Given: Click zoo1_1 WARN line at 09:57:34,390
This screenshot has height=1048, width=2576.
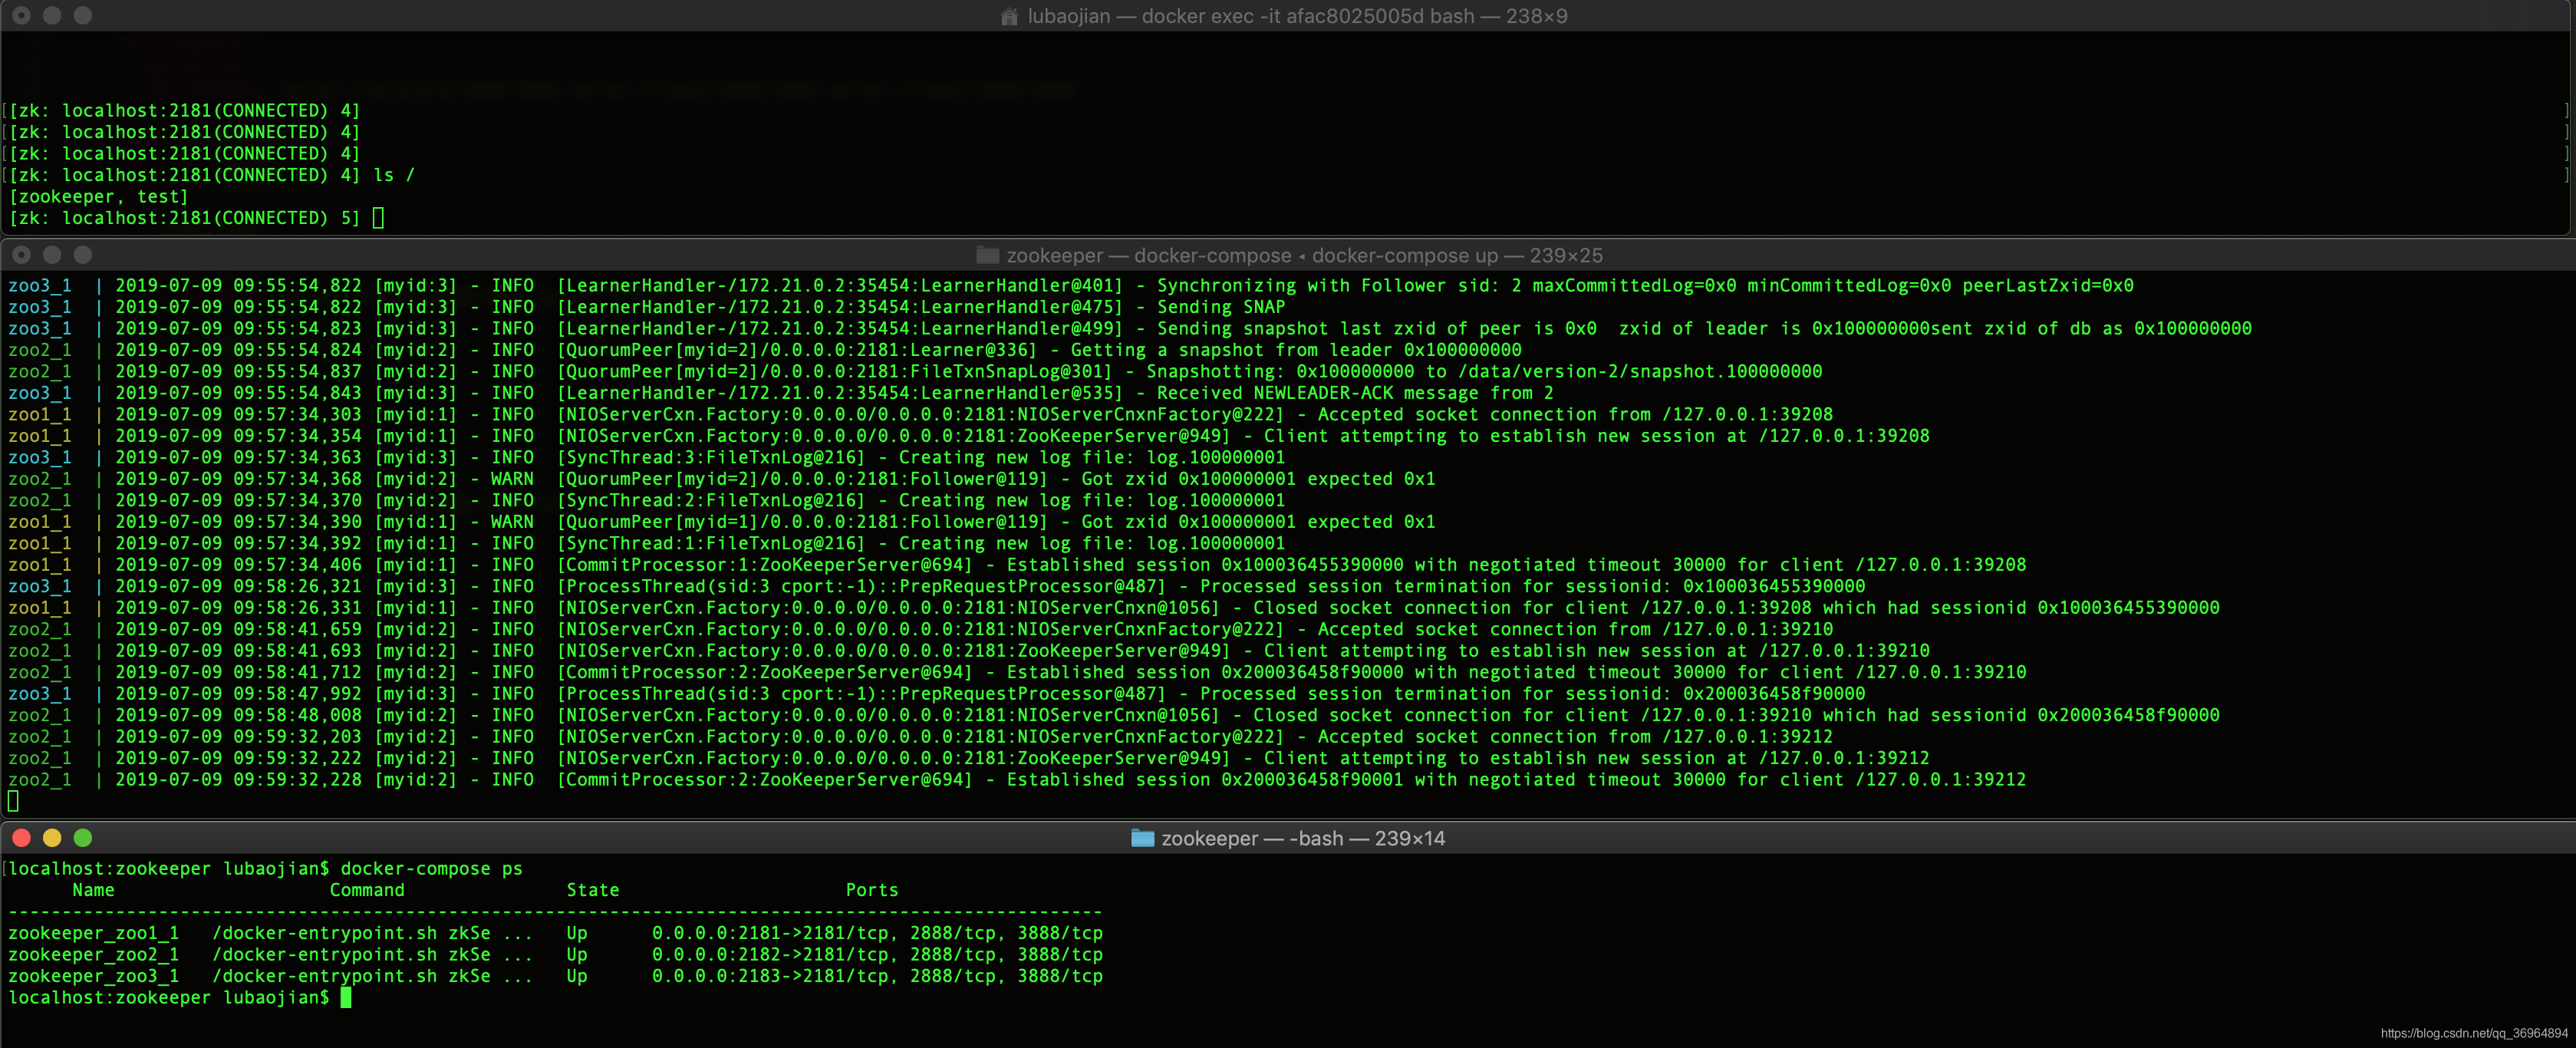Looking at the screenshot, I should [x=722, y=522].
